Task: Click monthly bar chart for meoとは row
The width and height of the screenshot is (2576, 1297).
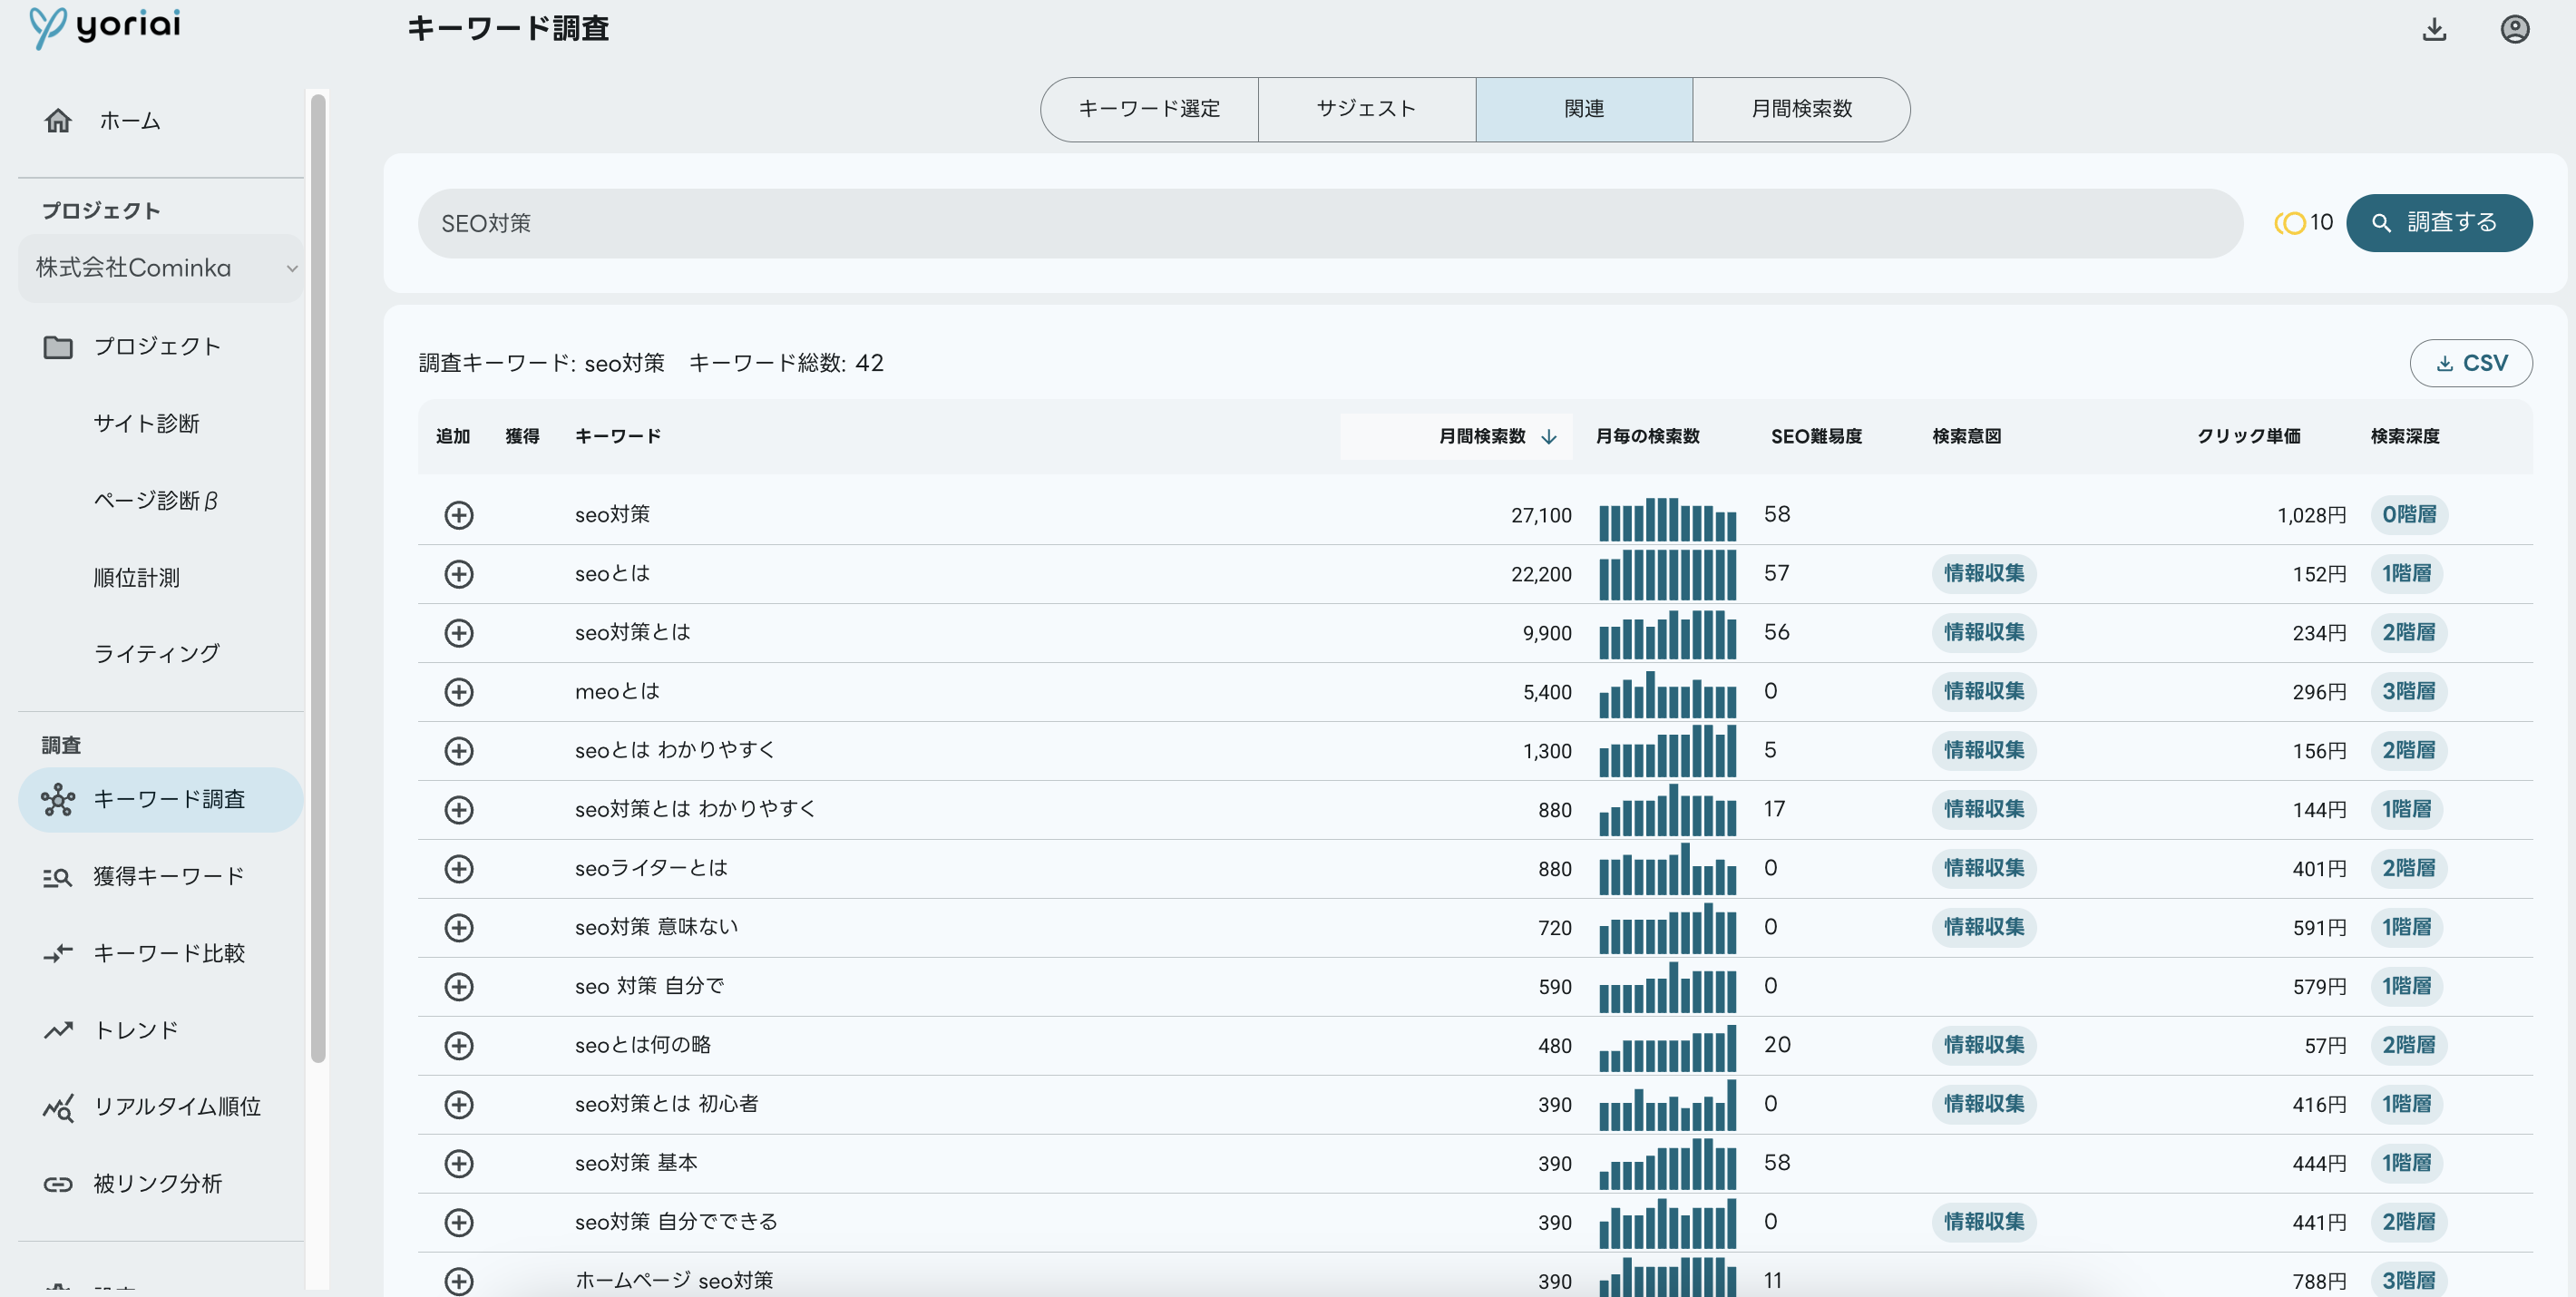Action: tap(1667, 695)
